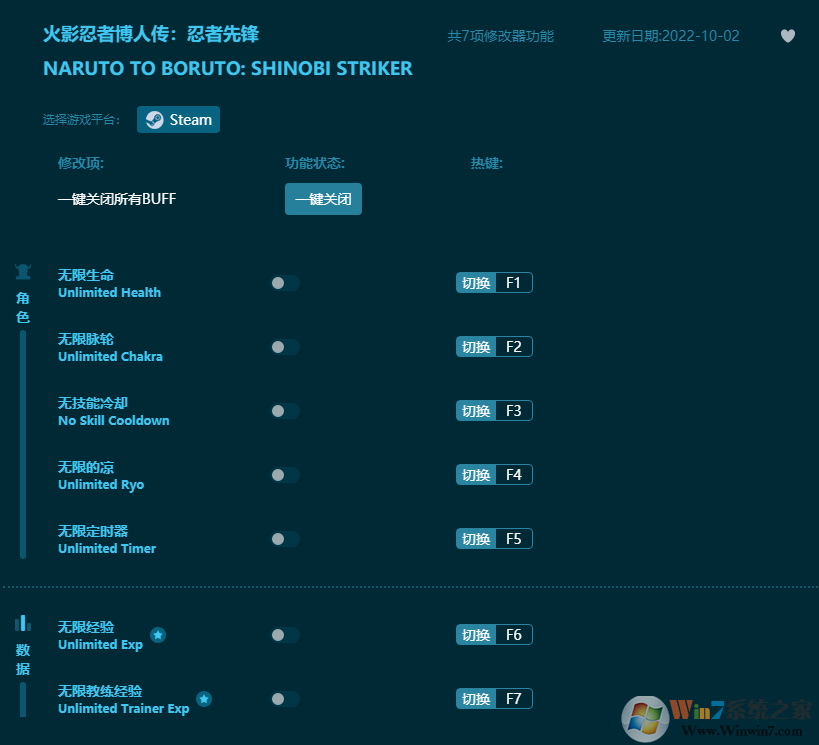Click the 角色 section label

click(x=23, y=308)
